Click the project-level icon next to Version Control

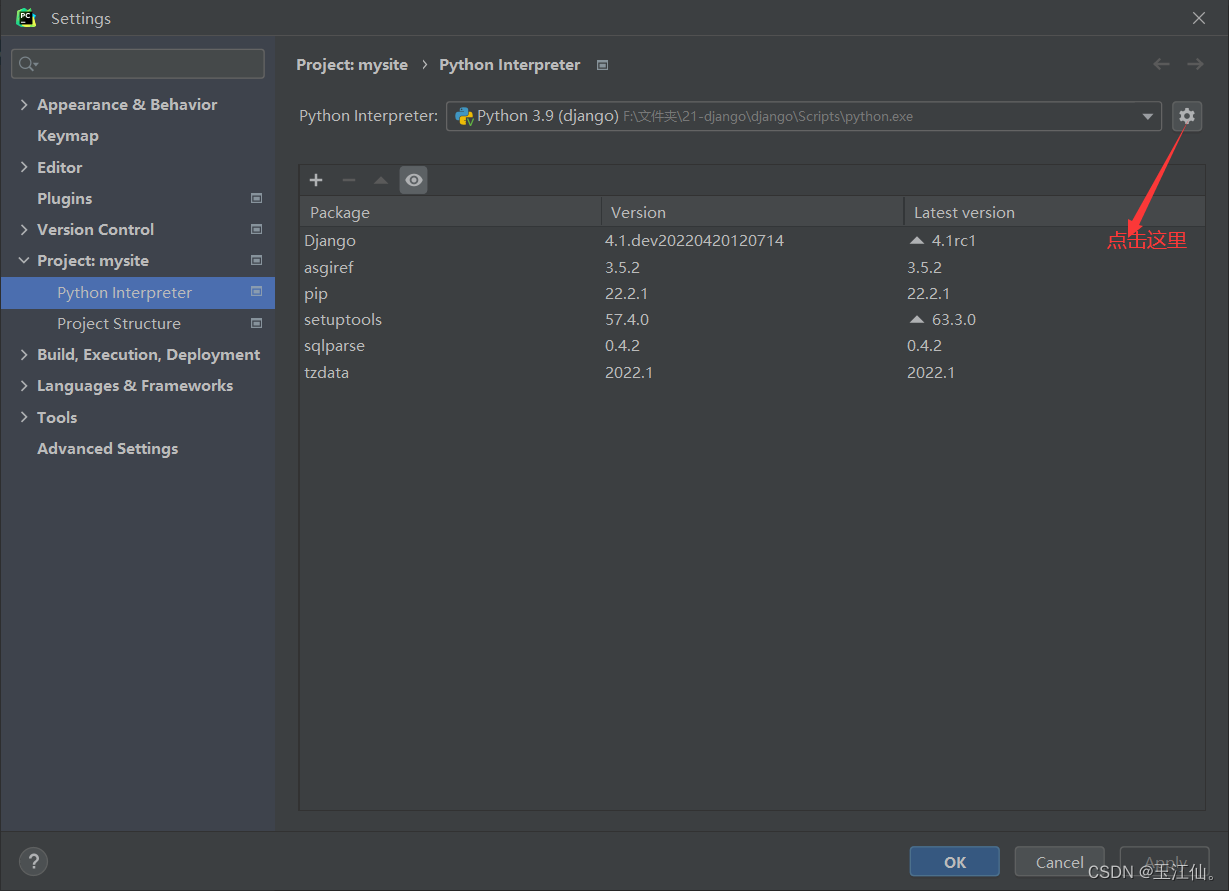[256, 229]
